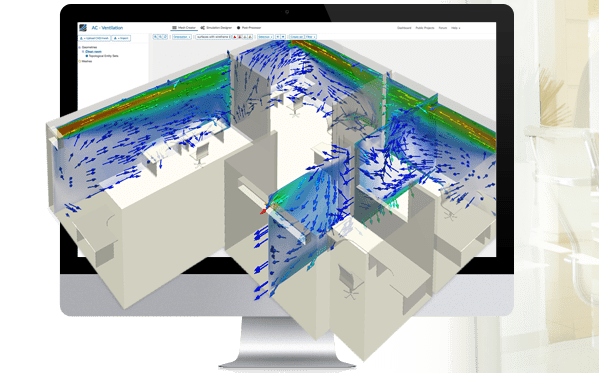This screenshot has height=373, width=599.
Task: Go to Public Projects
Action: (x=425, y=28)
